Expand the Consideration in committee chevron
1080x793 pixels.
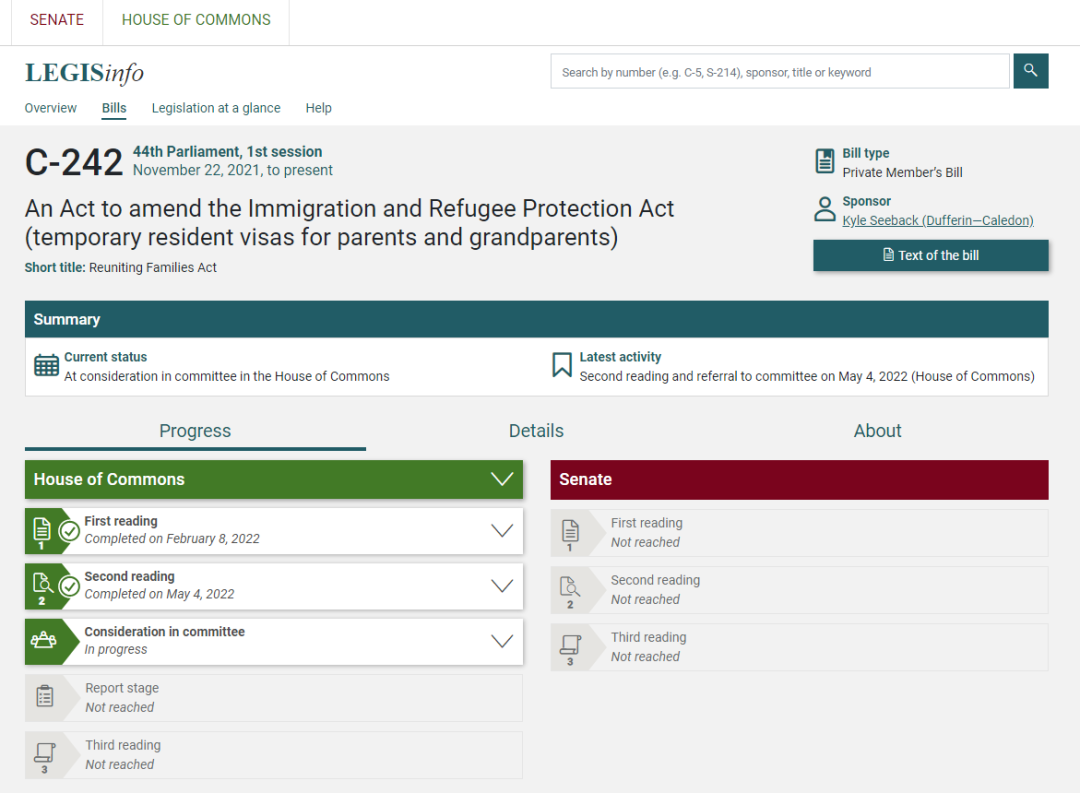[501, 641]
